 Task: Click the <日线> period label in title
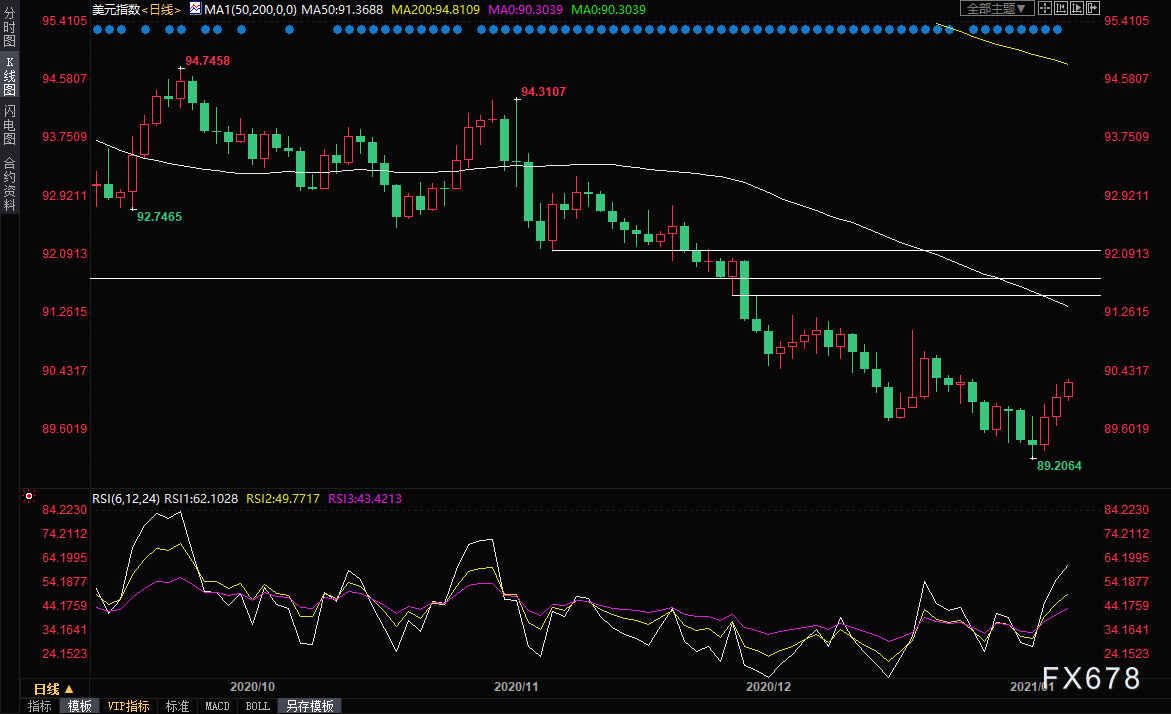click(x=162, y=9)
